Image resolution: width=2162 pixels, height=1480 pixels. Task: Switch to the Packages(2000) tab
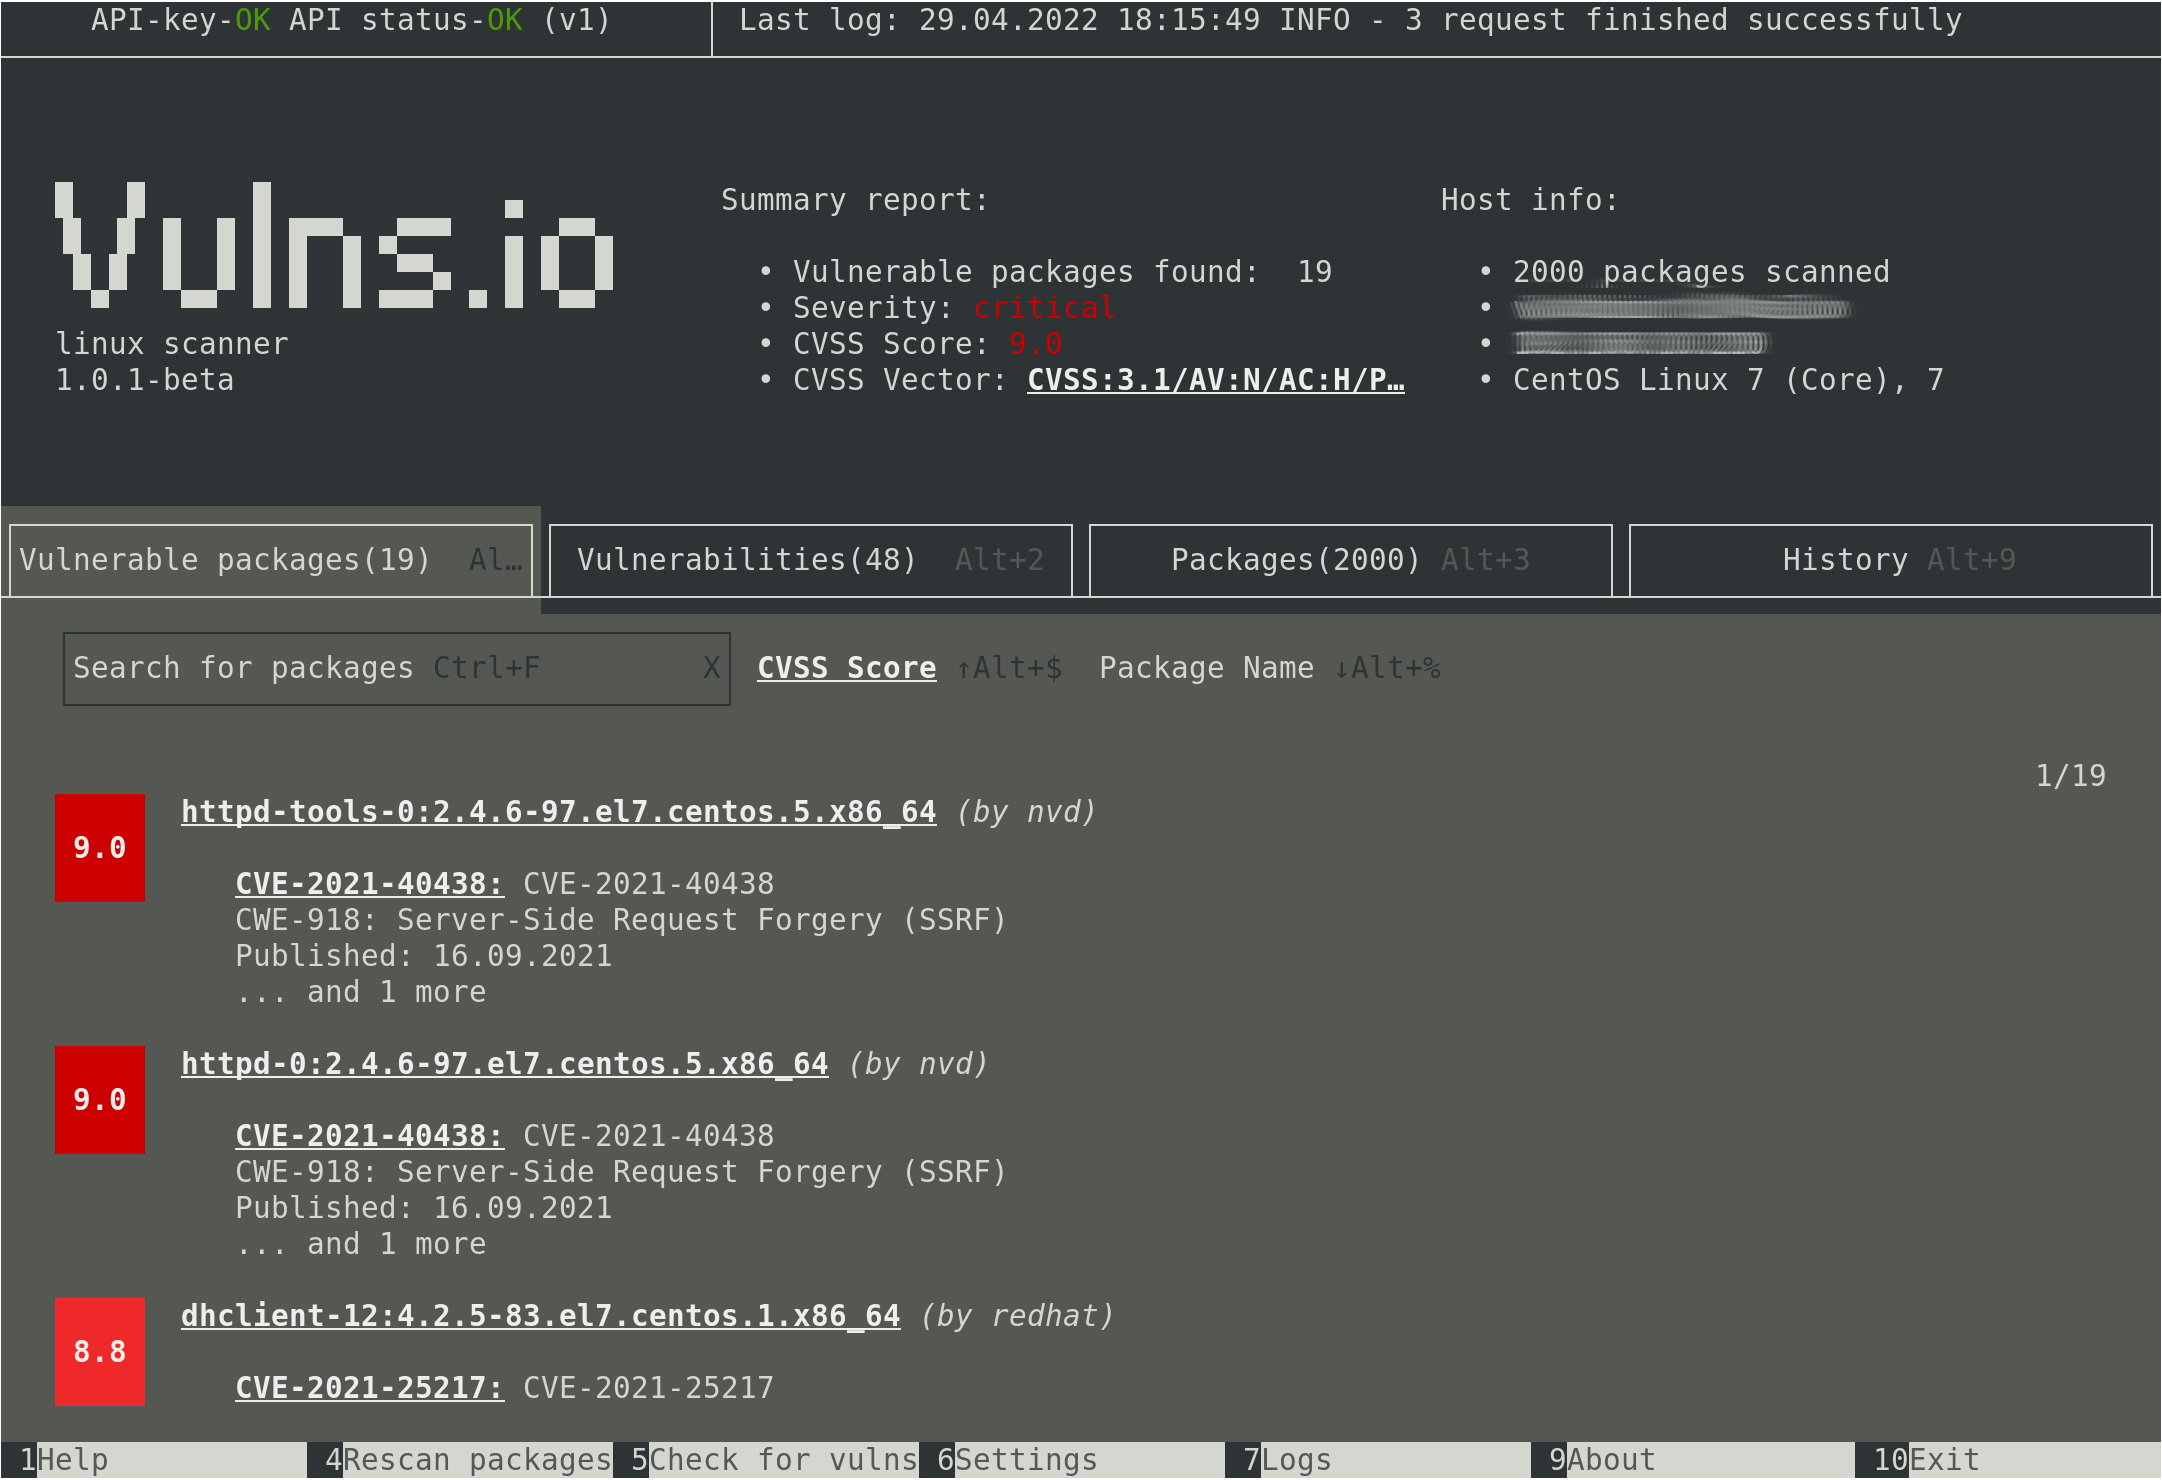click(1350, 560)
